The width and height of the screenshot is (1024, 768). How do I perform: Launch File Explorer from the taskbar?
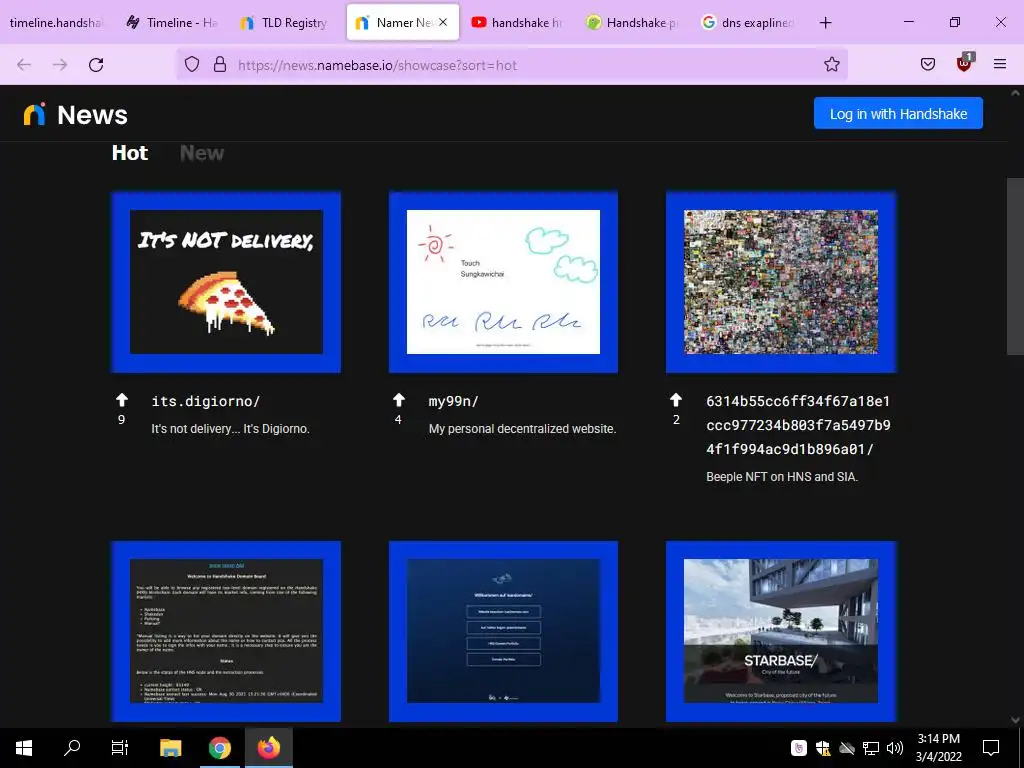[170, 748]
